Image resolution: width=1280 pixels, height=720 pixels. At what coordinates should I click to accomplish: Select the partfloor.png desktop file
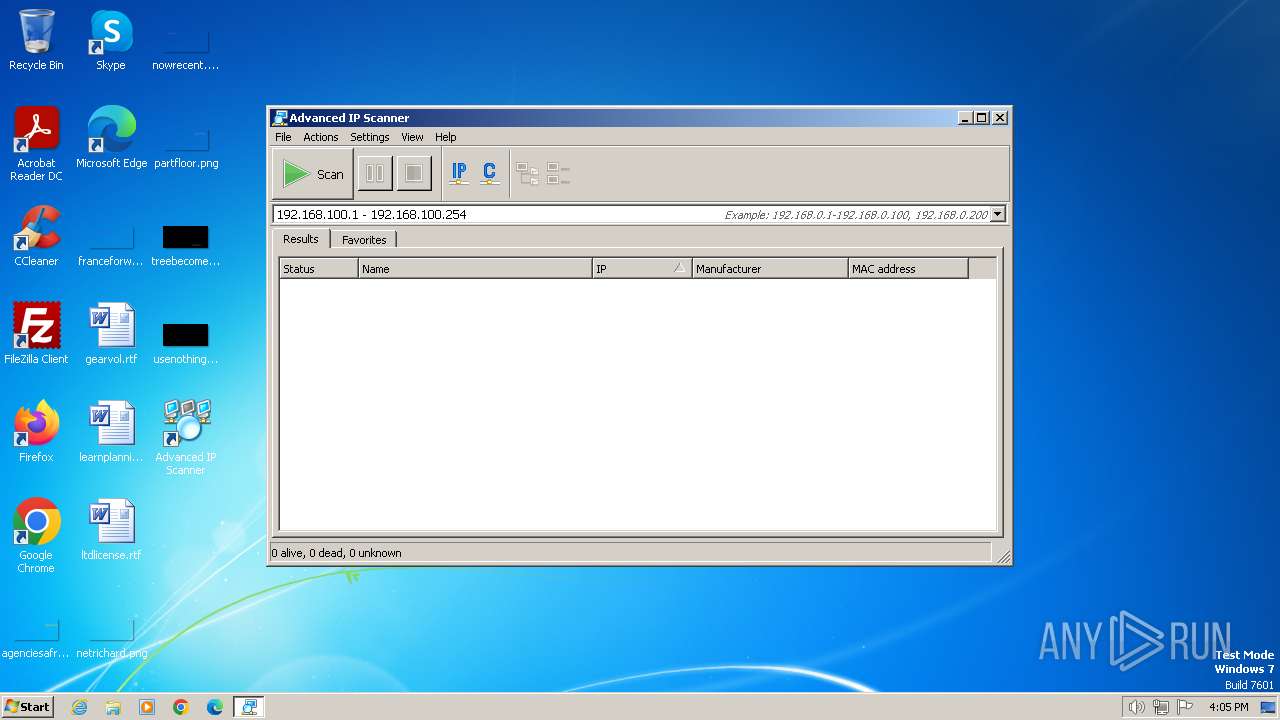point(186,148)
